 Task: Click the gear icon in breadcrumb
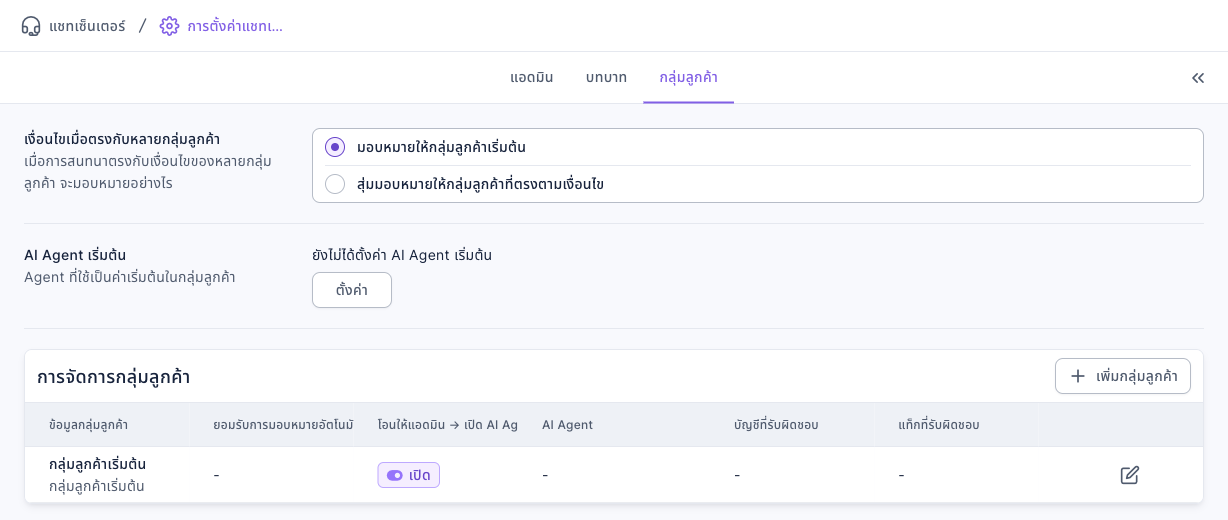169,26
